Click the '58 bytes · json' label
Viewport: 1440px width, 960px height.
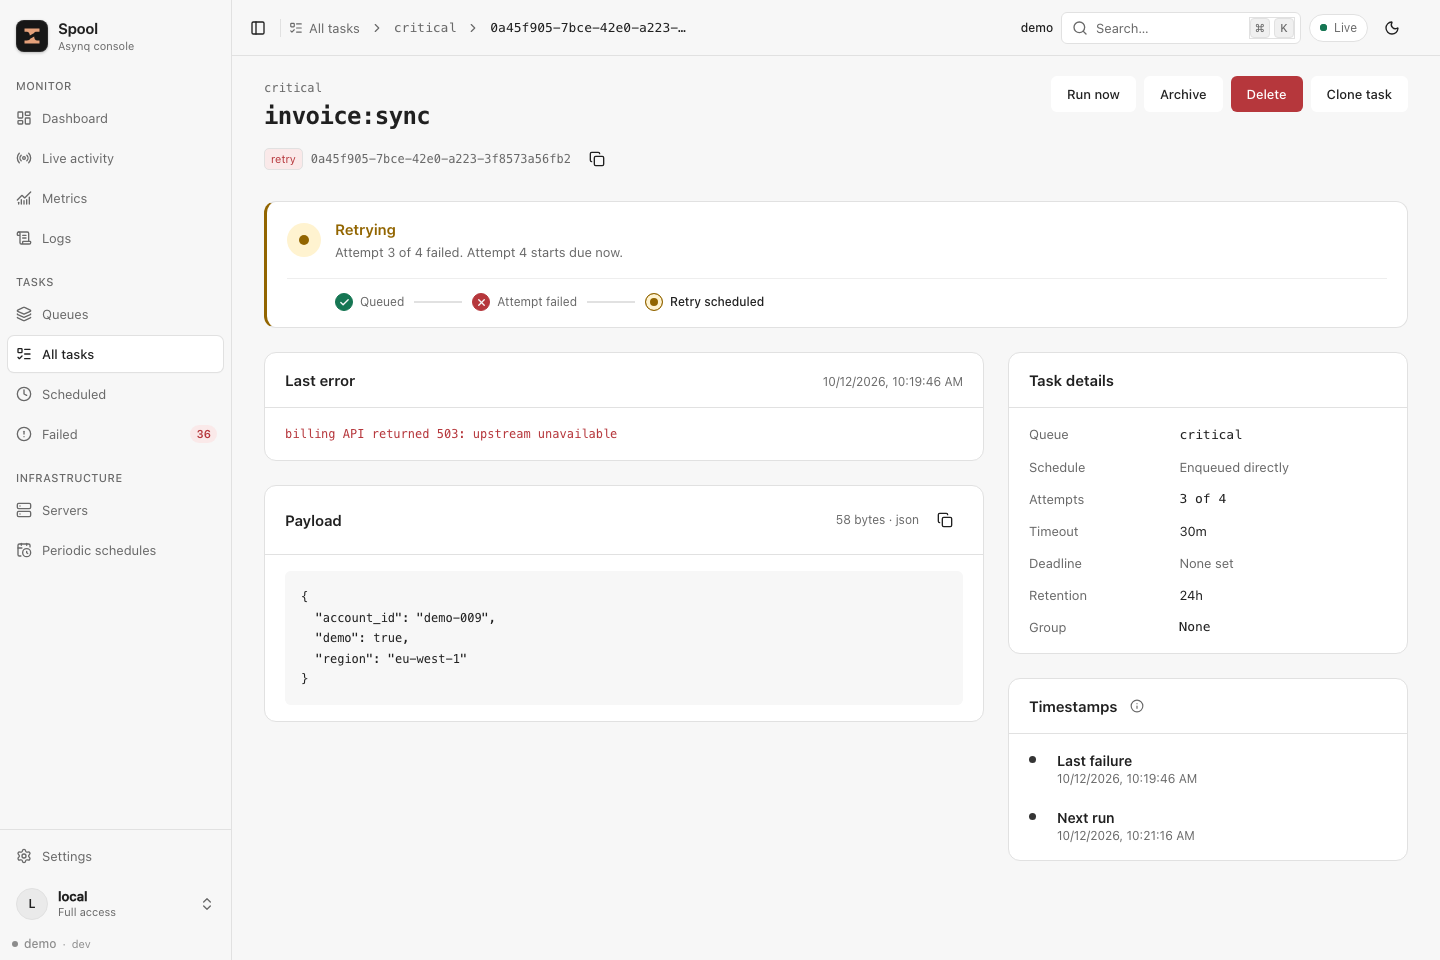pos(877,520)
